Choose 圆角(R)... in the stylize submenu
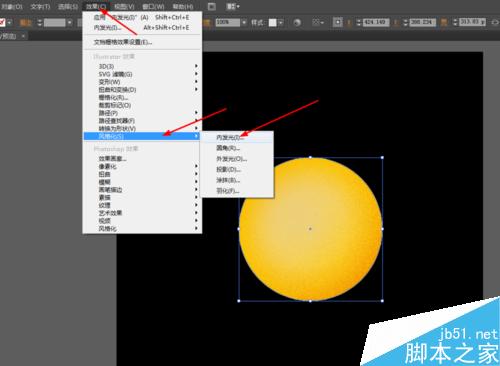This screenshot has height=366, width=500. 237,148
